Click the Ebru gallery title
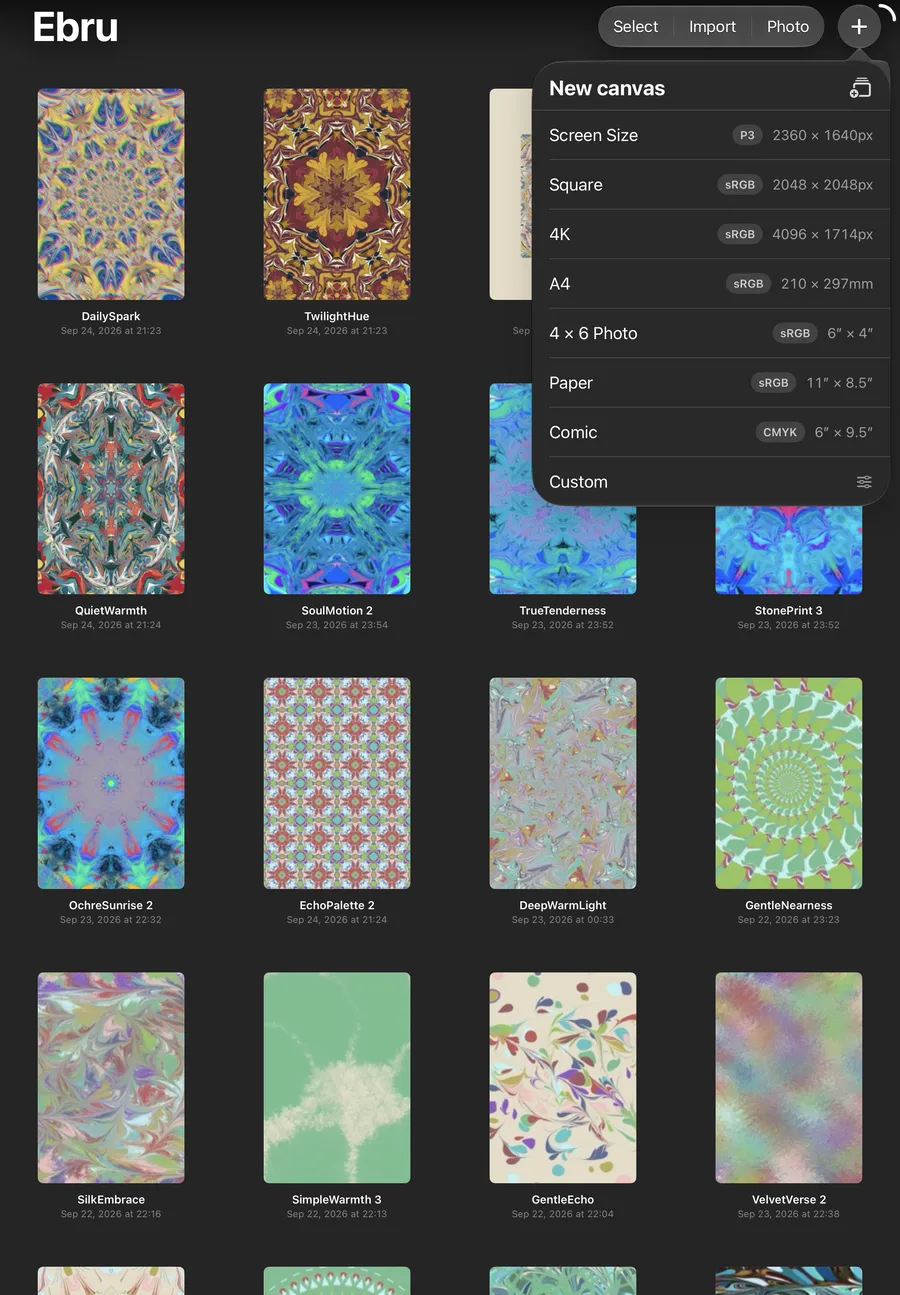Viewport: 900px width, 1295px height. click(x=75, y=27)
